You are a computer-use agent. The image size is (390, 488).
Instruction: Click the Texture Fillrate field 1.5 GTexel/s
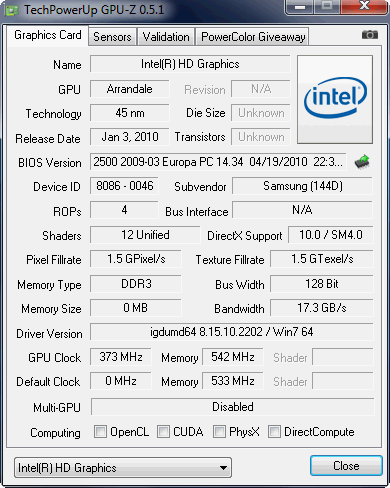tap(322, 259)
